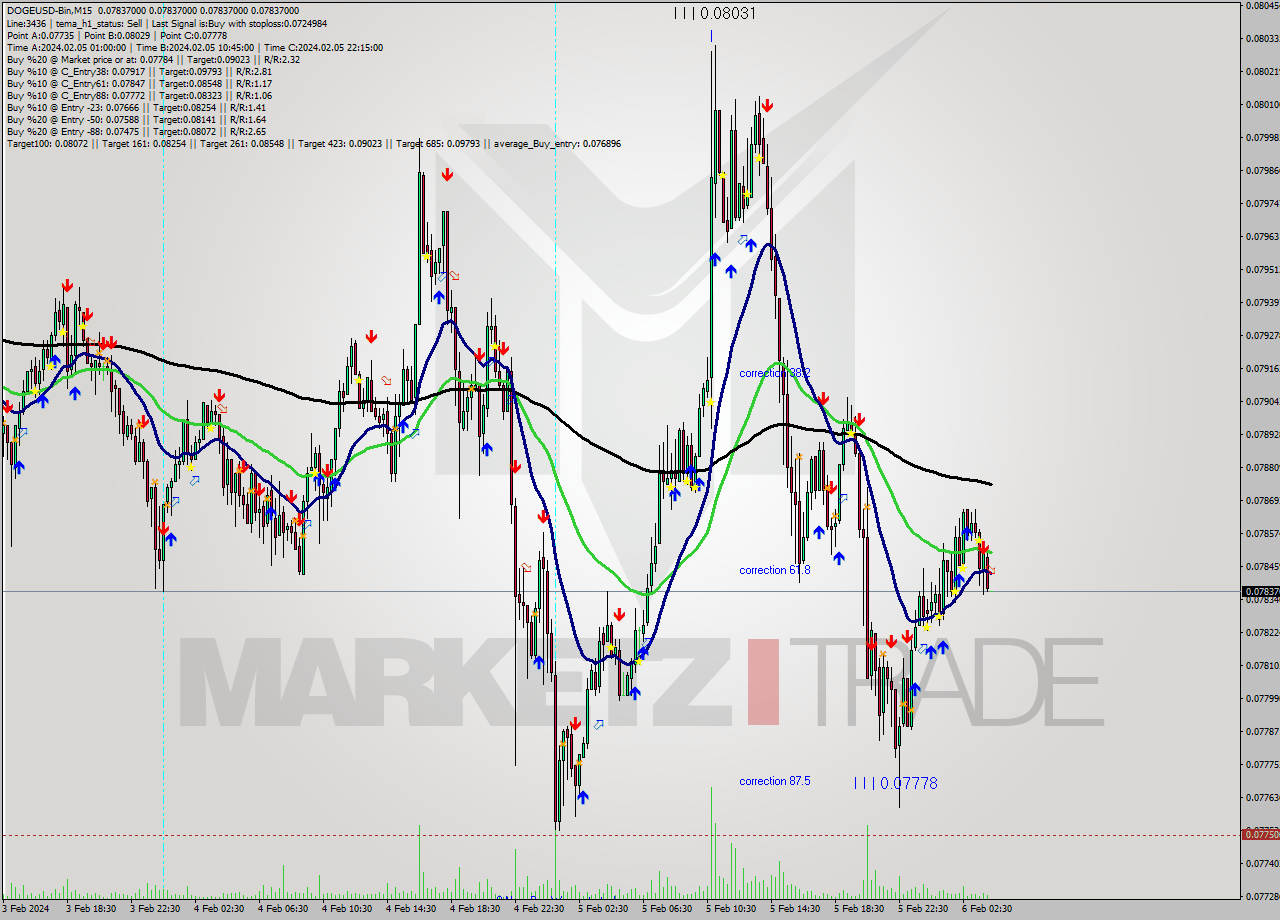Click the black current price tag 0.07837

coord(1260,592)
